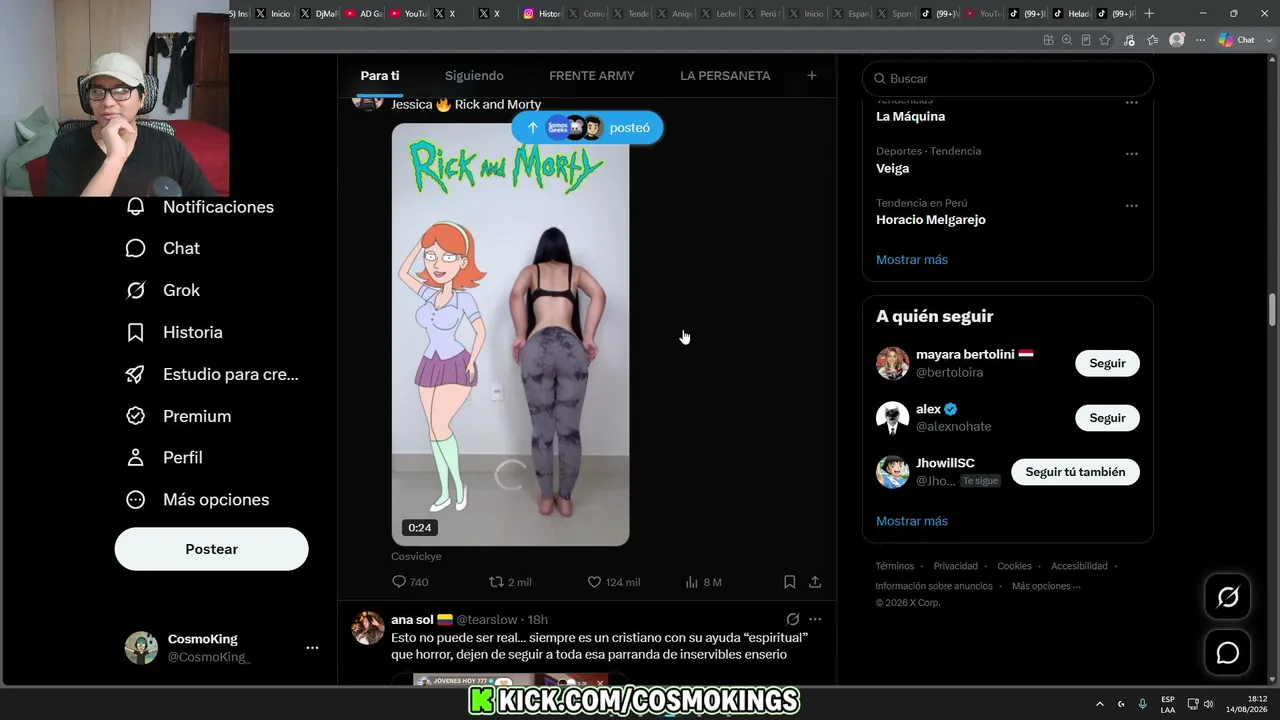Image resolution: width=1280 pixels, height=720 pixels.
Task: Switch to the Helad TikTok browser tab
Action: [x=1071, y=14]
